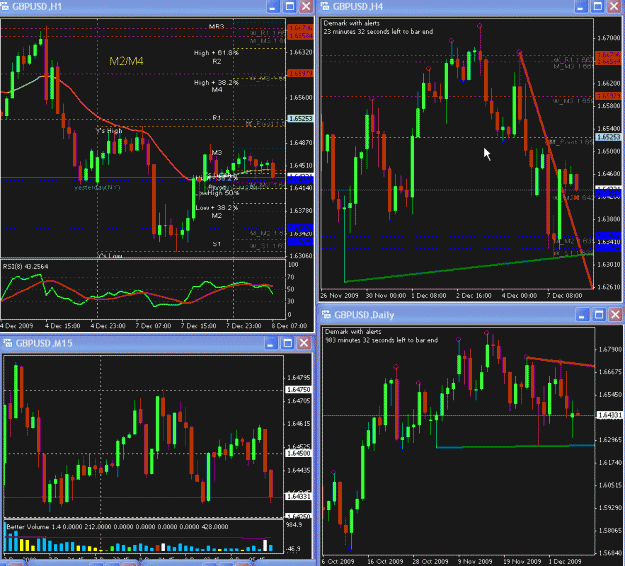The width and height of the screenshot is (625, 566).
Task: Maximize the GBPUSD,H1 chart window
Action: (x=290, y=6)
